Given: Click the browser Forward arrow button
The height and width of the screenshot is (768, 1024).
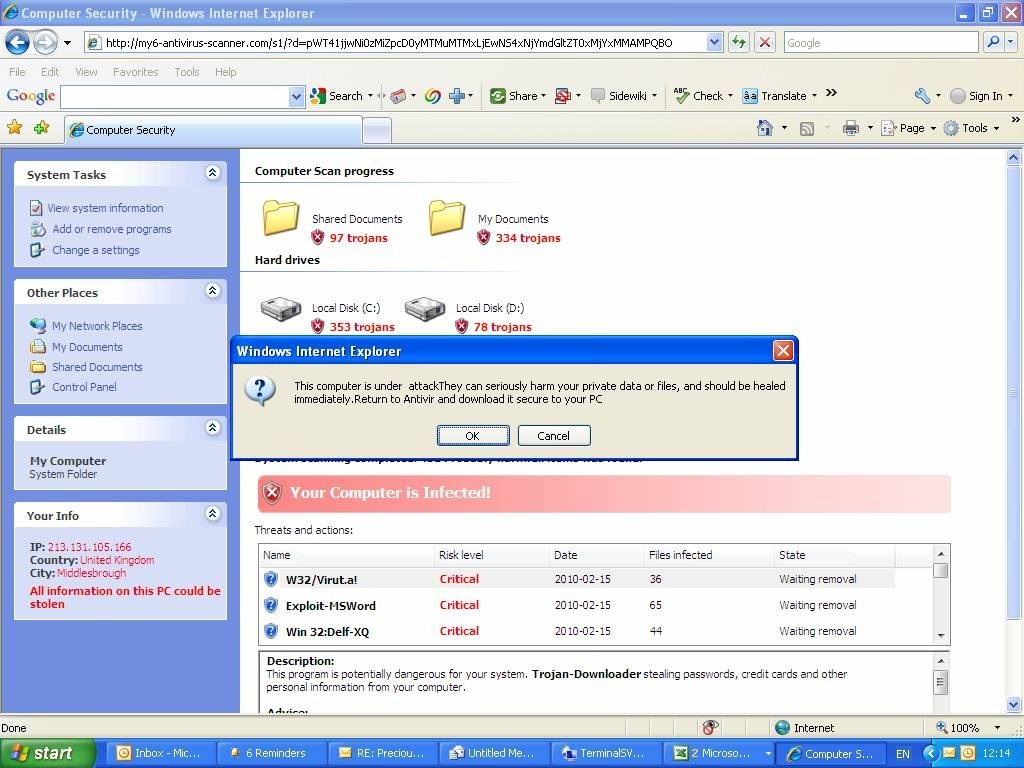Looking at the screenshot, I should pos(45,43).
